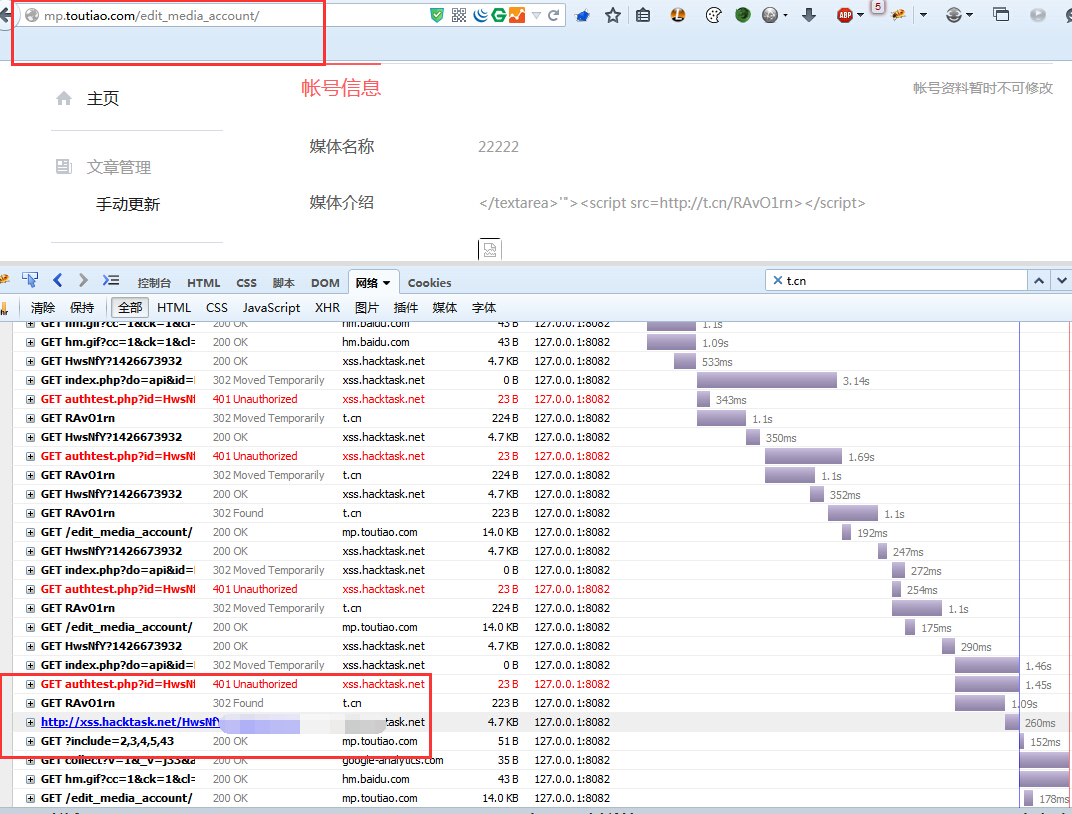
Task: Go forward using the Firebug gray right arrow
Action: 83,280
